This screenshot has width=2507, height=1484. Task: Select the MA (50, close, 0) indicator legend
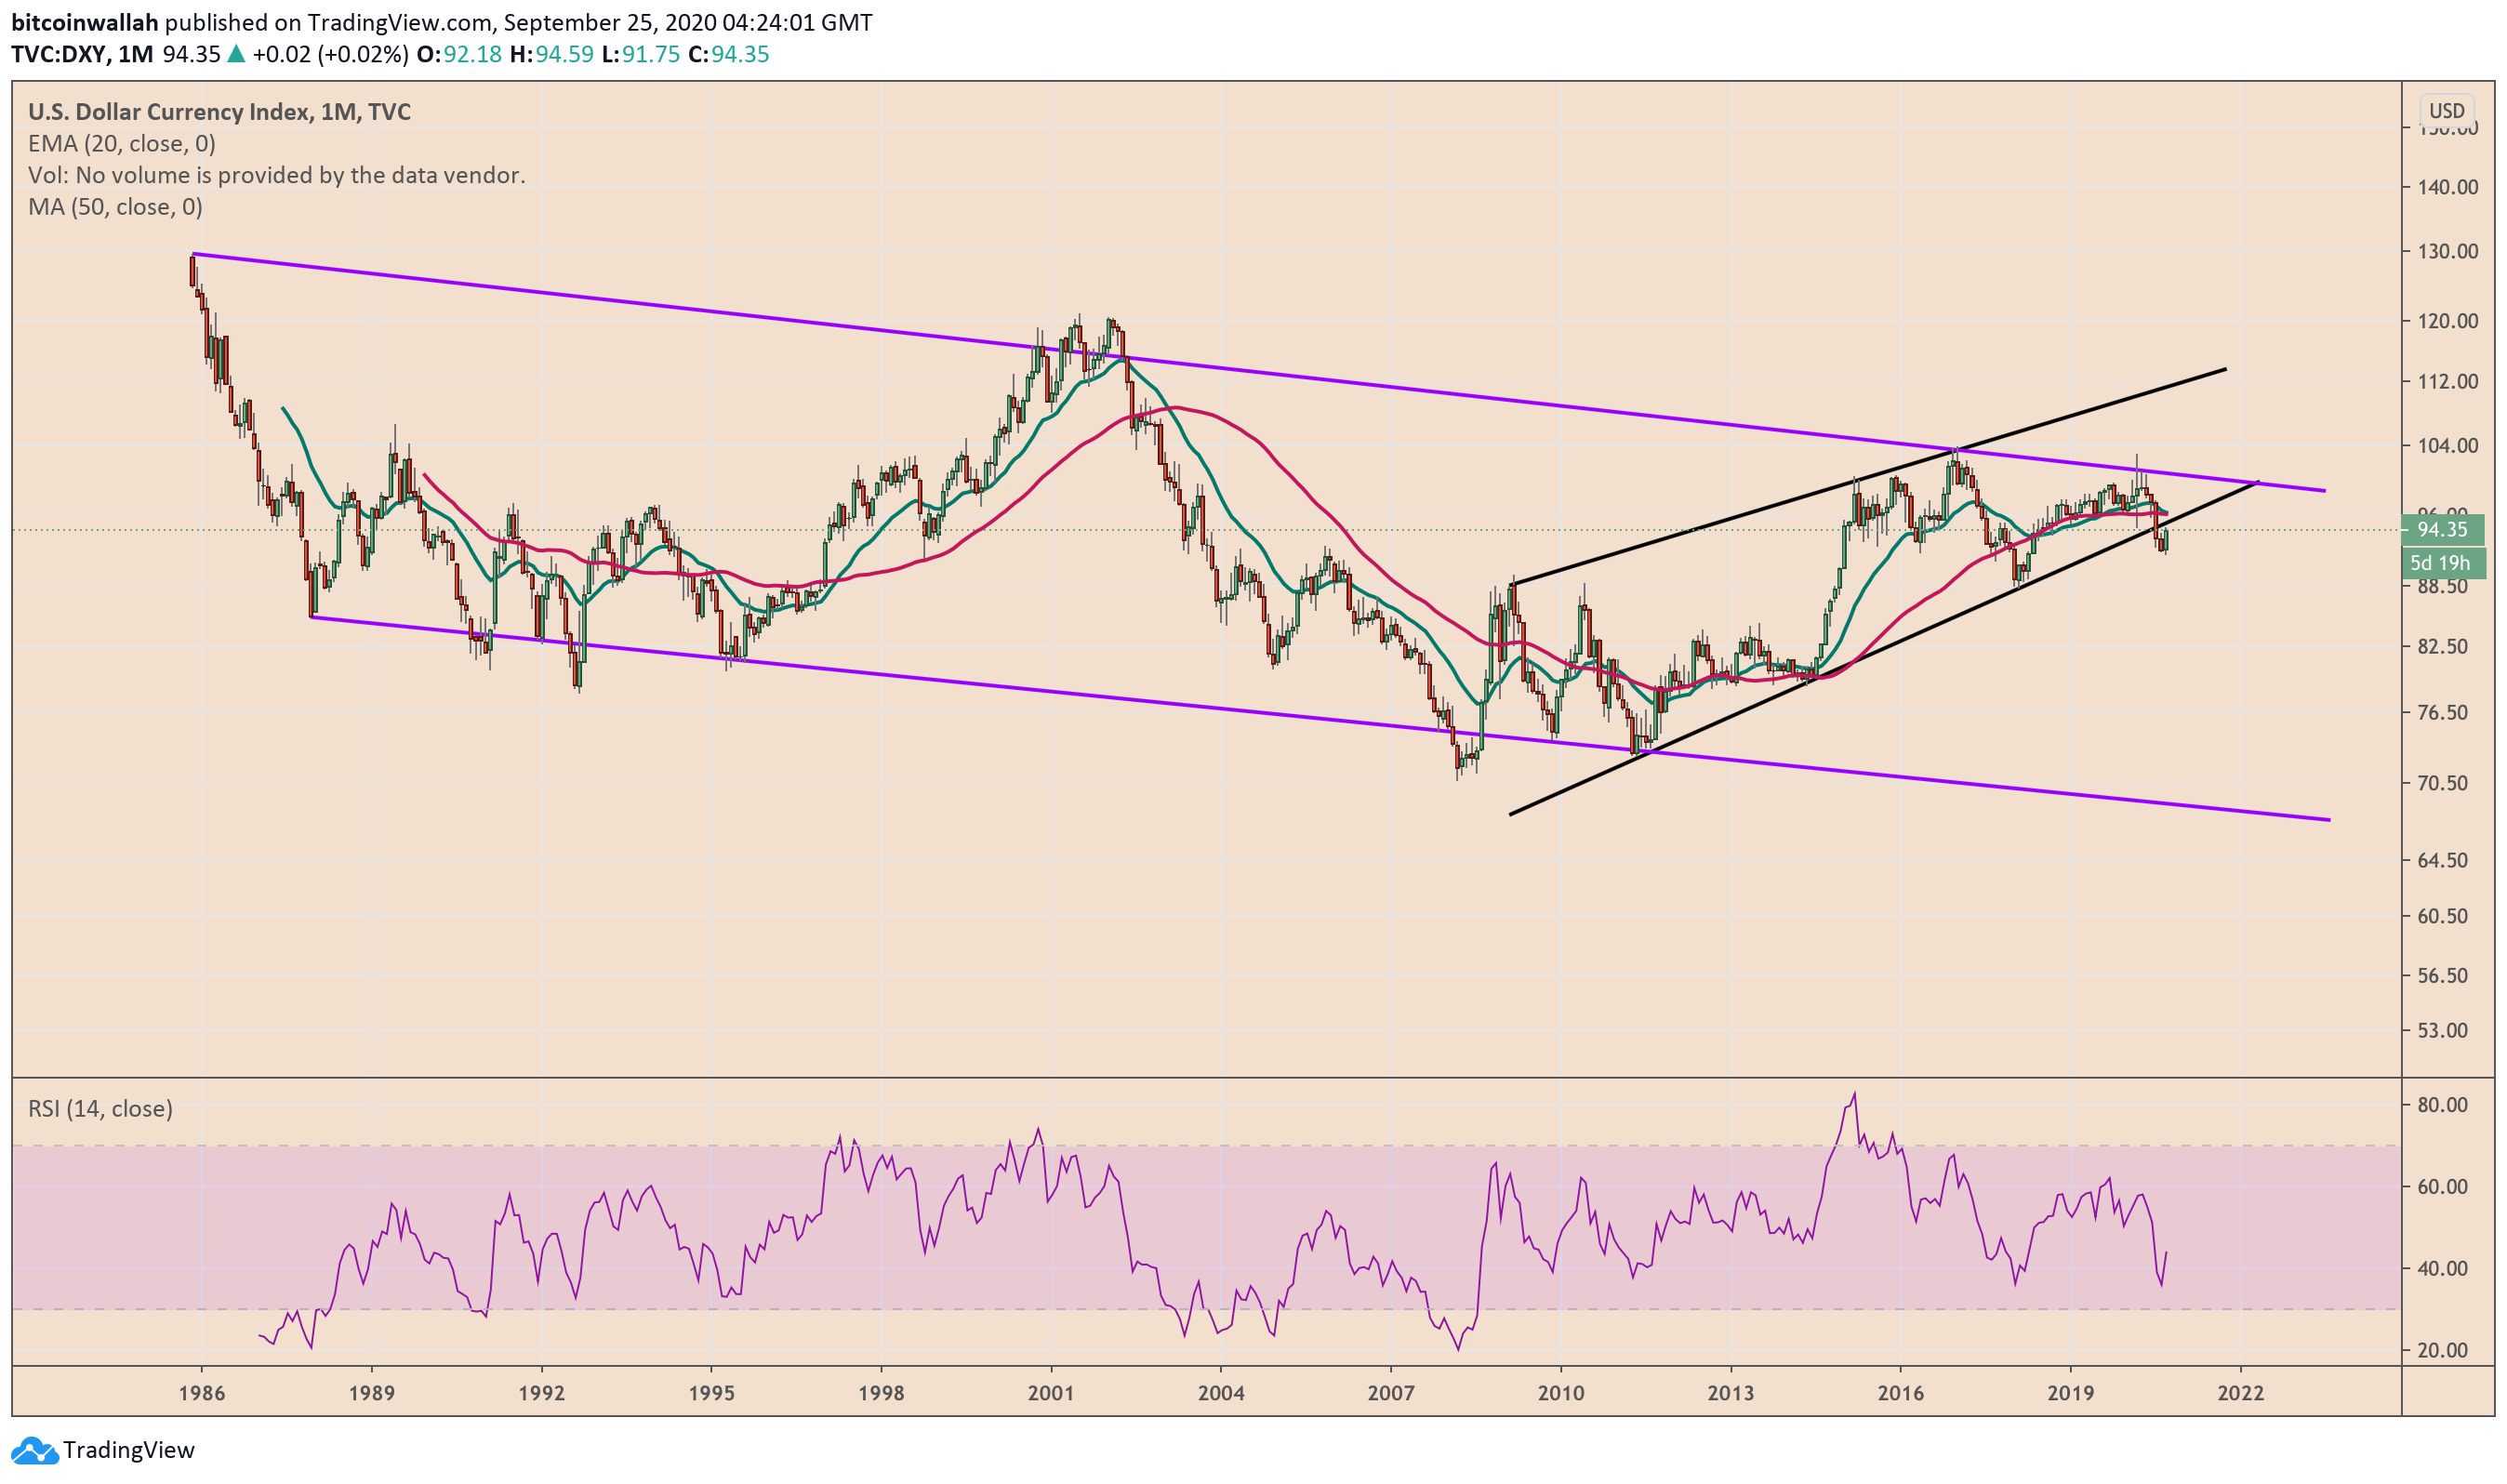[x=115, y=207]
